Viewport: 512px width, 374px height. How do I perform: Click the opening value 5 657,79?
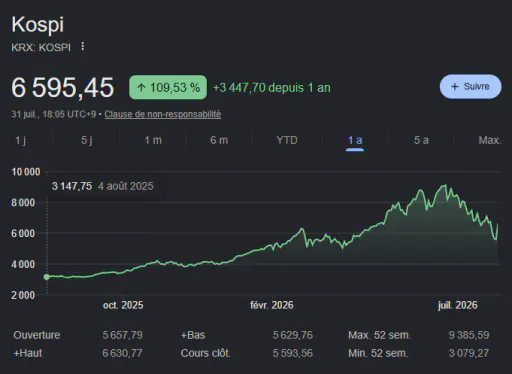point(122,335)
